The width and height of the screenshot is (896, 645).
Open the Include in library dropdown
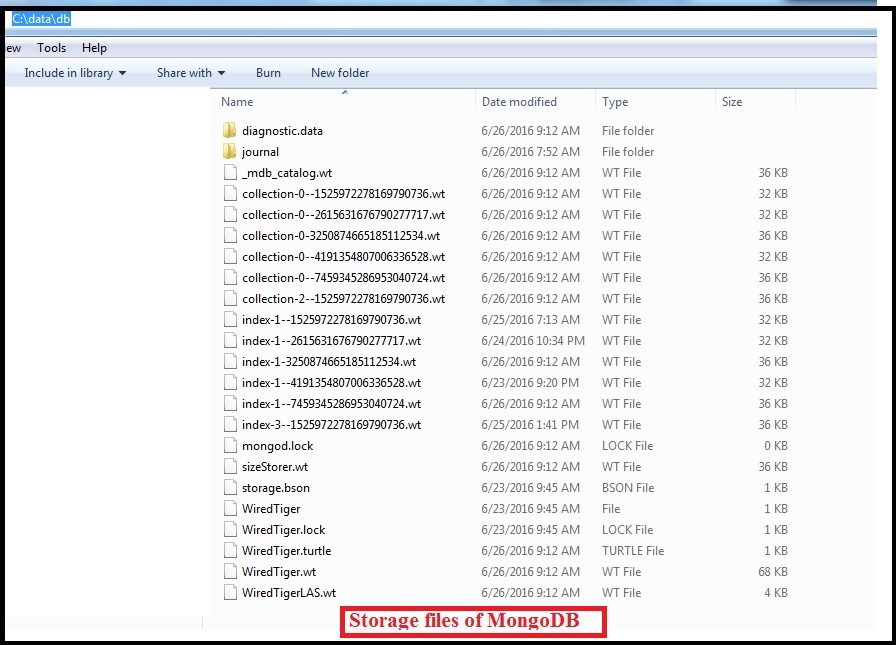tap(75, 73)
